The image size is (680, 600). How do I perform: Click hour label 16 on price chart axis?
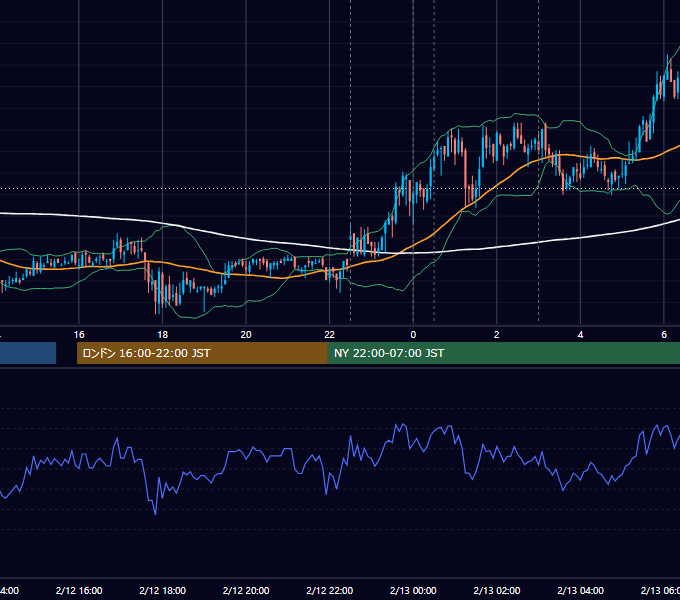tap(79, 335)
